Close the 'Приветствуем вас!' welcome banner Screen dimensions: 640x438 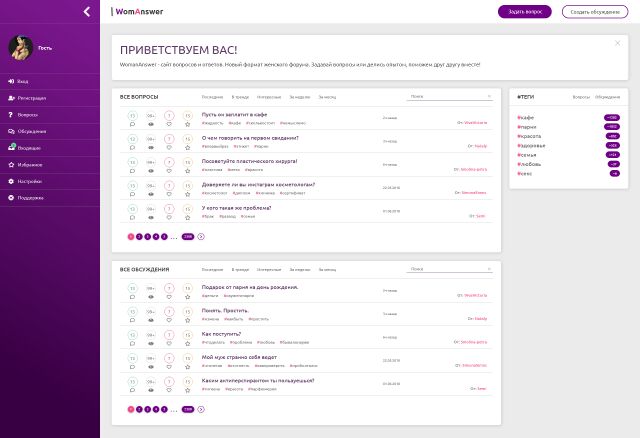pyautogui.click(x=618, y=43)
